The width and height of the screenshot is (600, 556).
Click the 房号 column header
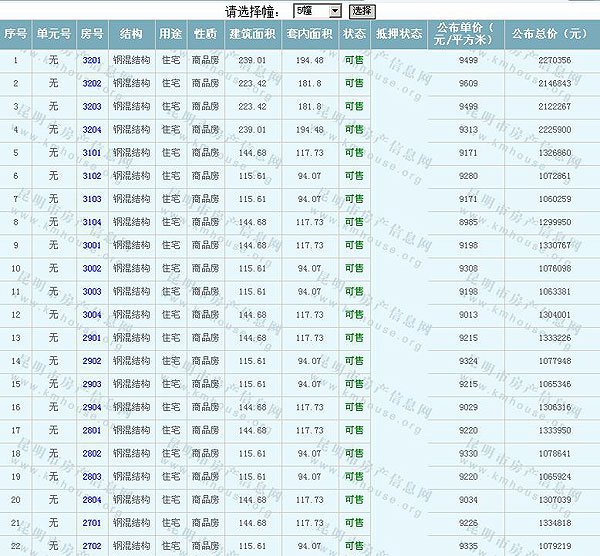[92, 33]
